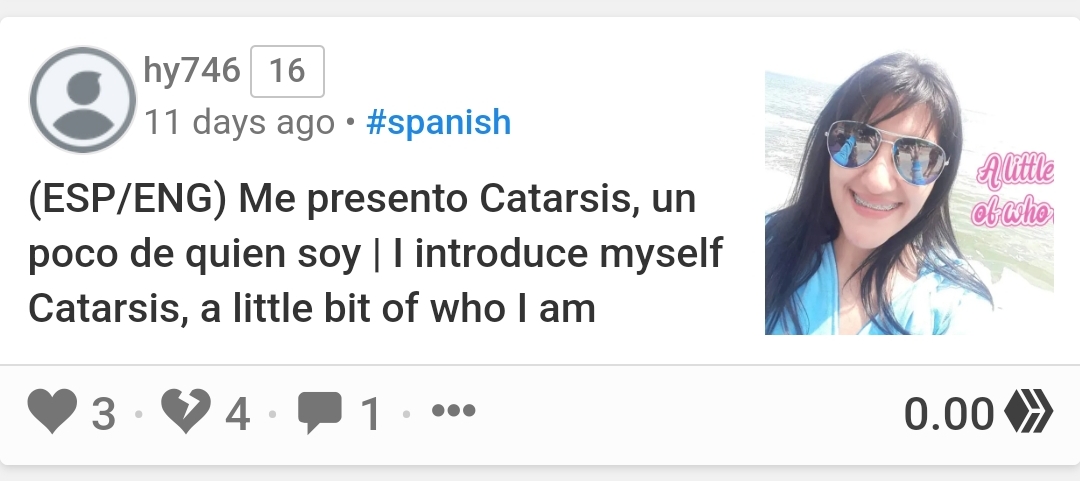Show the downvoters from the 4 count
Image resolution: width=1080 pixels, height=481 pixels.
pos(238,413)
